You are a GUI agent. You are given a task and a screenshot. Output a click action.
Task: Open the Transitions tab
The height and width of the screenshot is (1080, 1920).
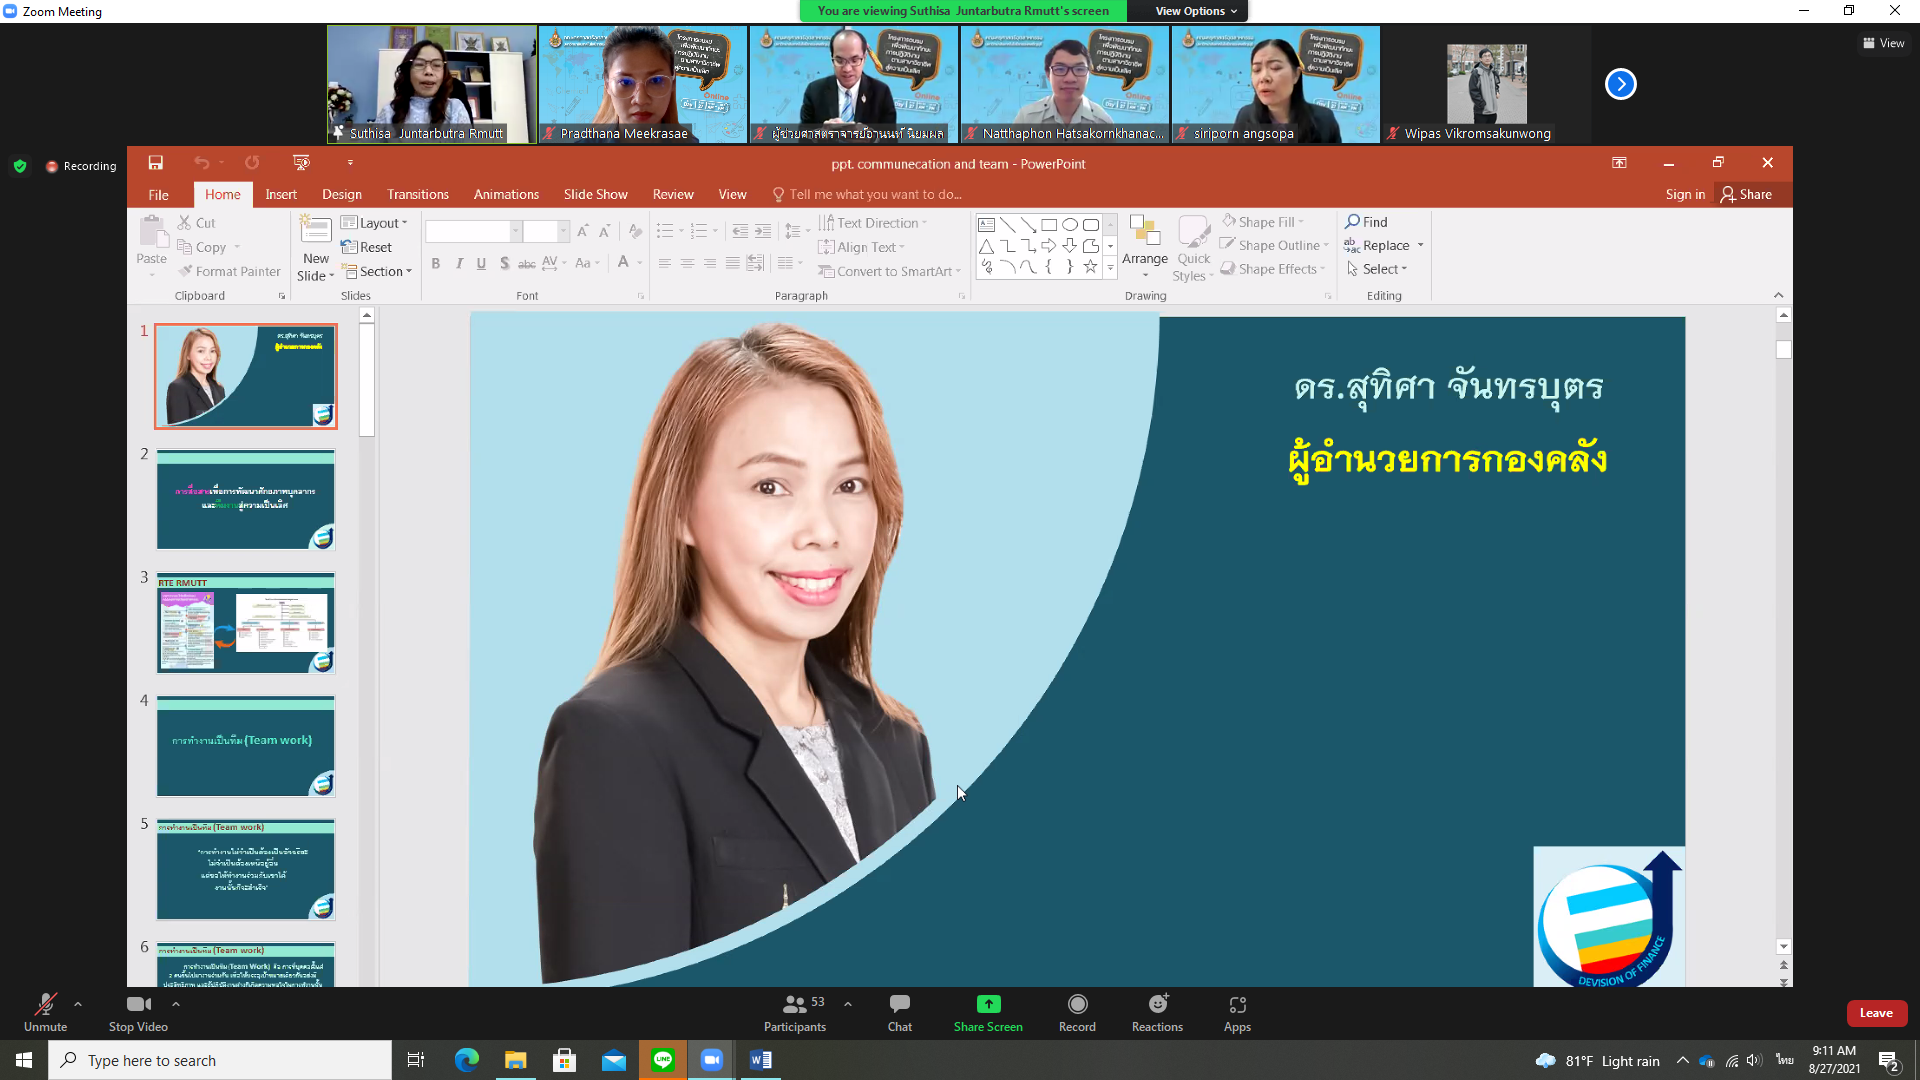[418, 194]
